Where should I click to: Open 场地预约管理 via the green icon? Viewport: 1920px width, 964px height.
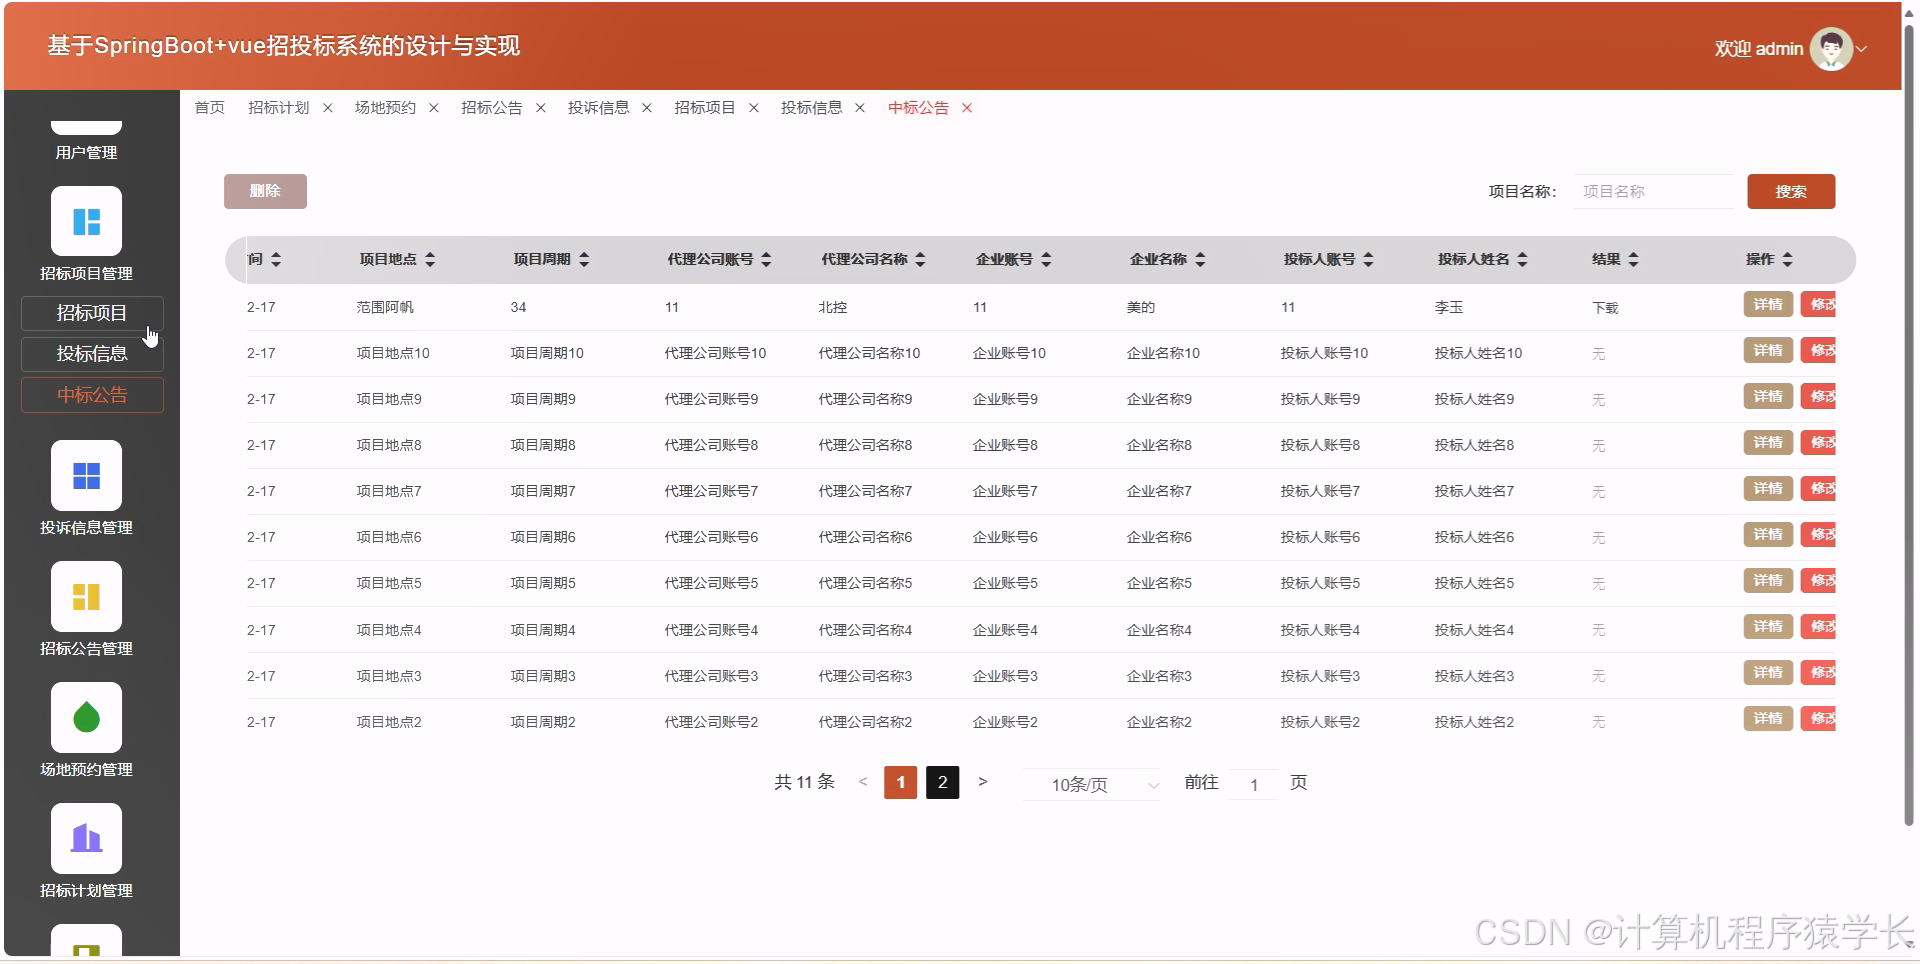point(87,717)
